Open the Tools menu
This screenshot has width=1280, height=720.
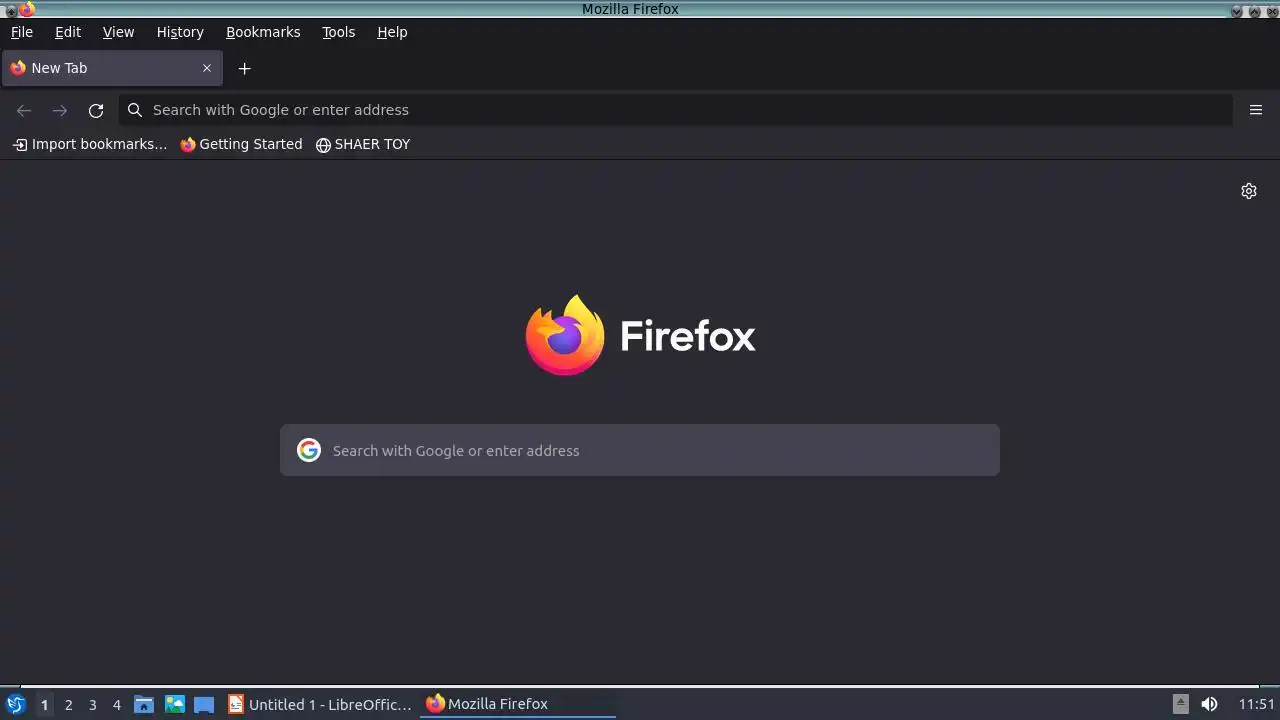[x=338, y=32]
